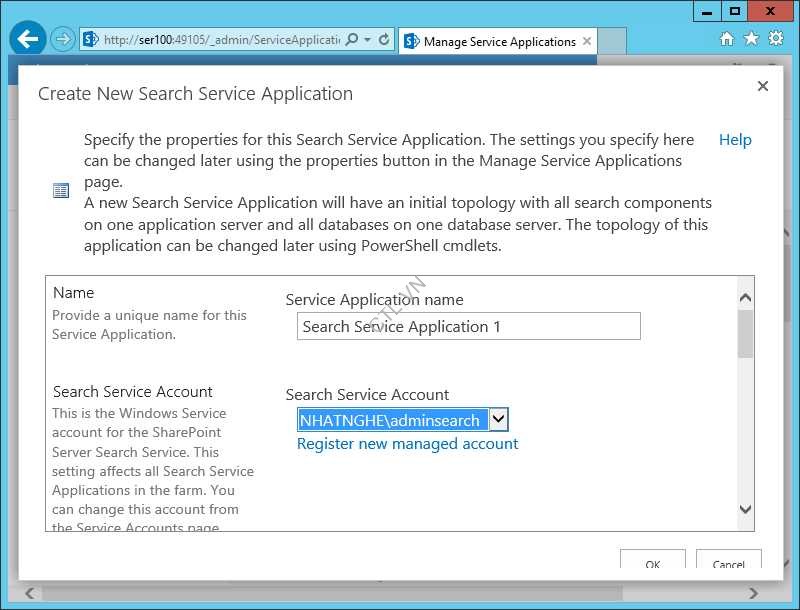Click the 'Name' section heading
Viewport: 800px width, 610px height.
click(x=73, y=293)
